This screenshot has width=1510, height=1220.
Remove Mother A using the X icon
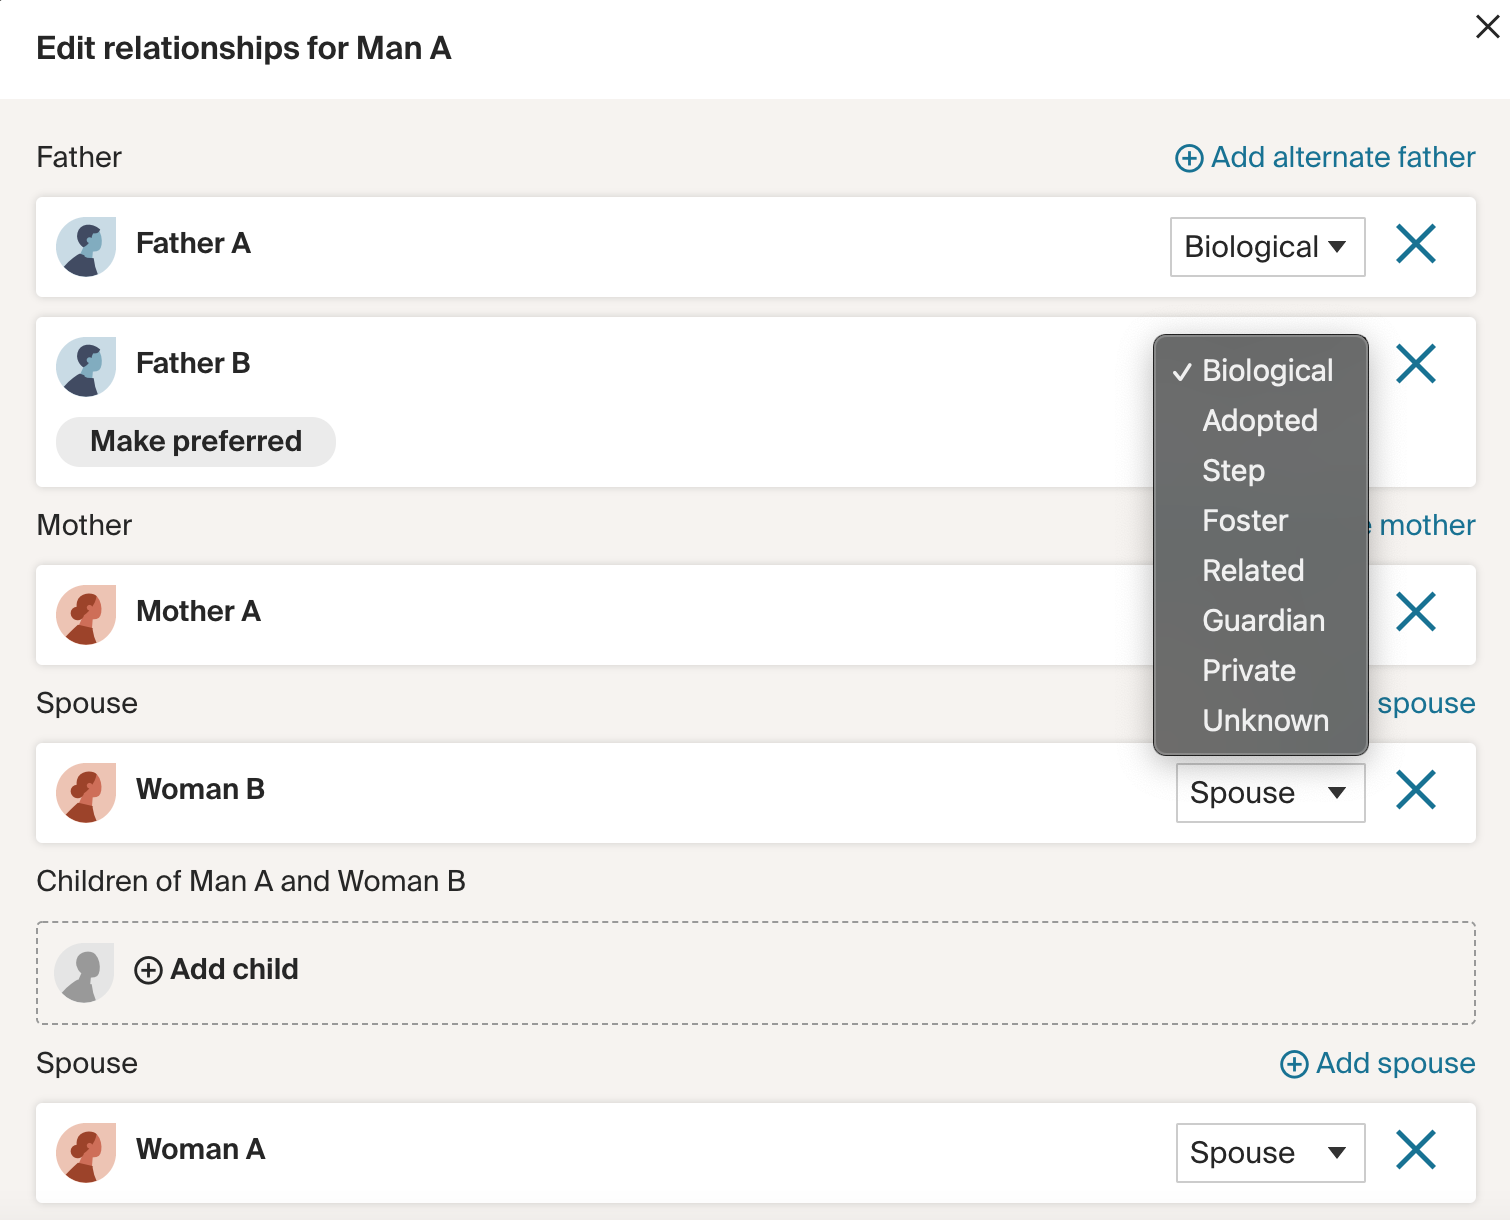coord(1415,612)
